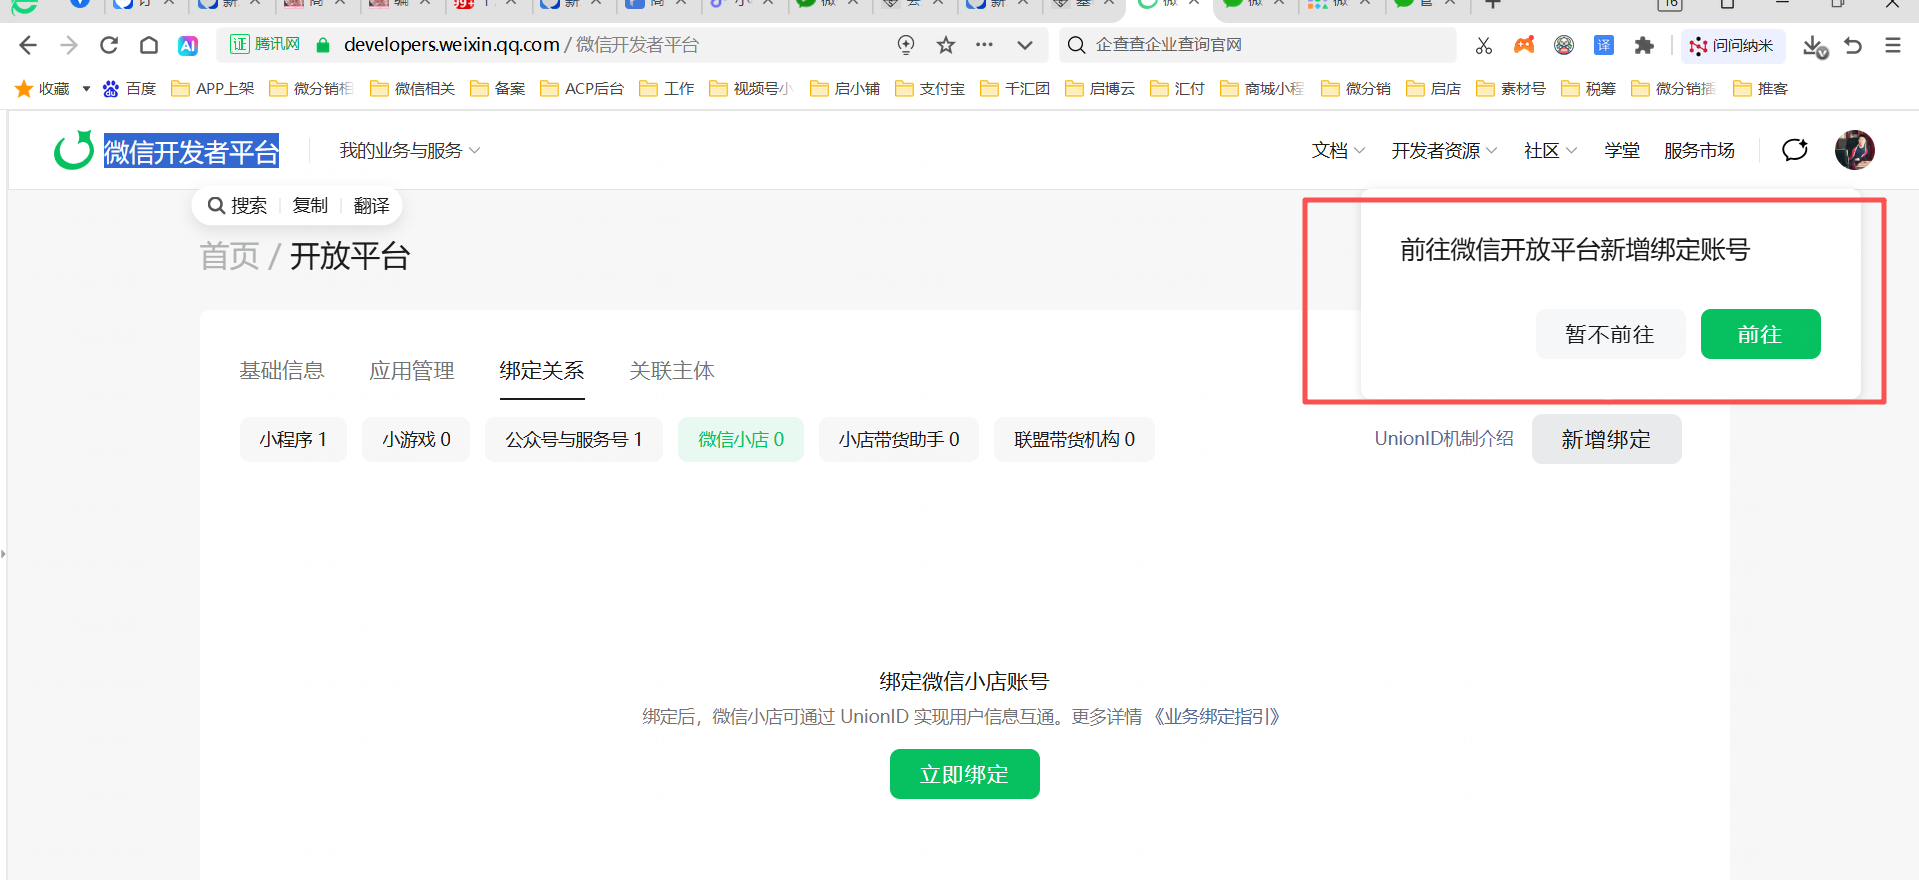This screenshot has width=1919, height=880.
Task: Click the green WeChat developer platform logo
Action: pos(73,151)
